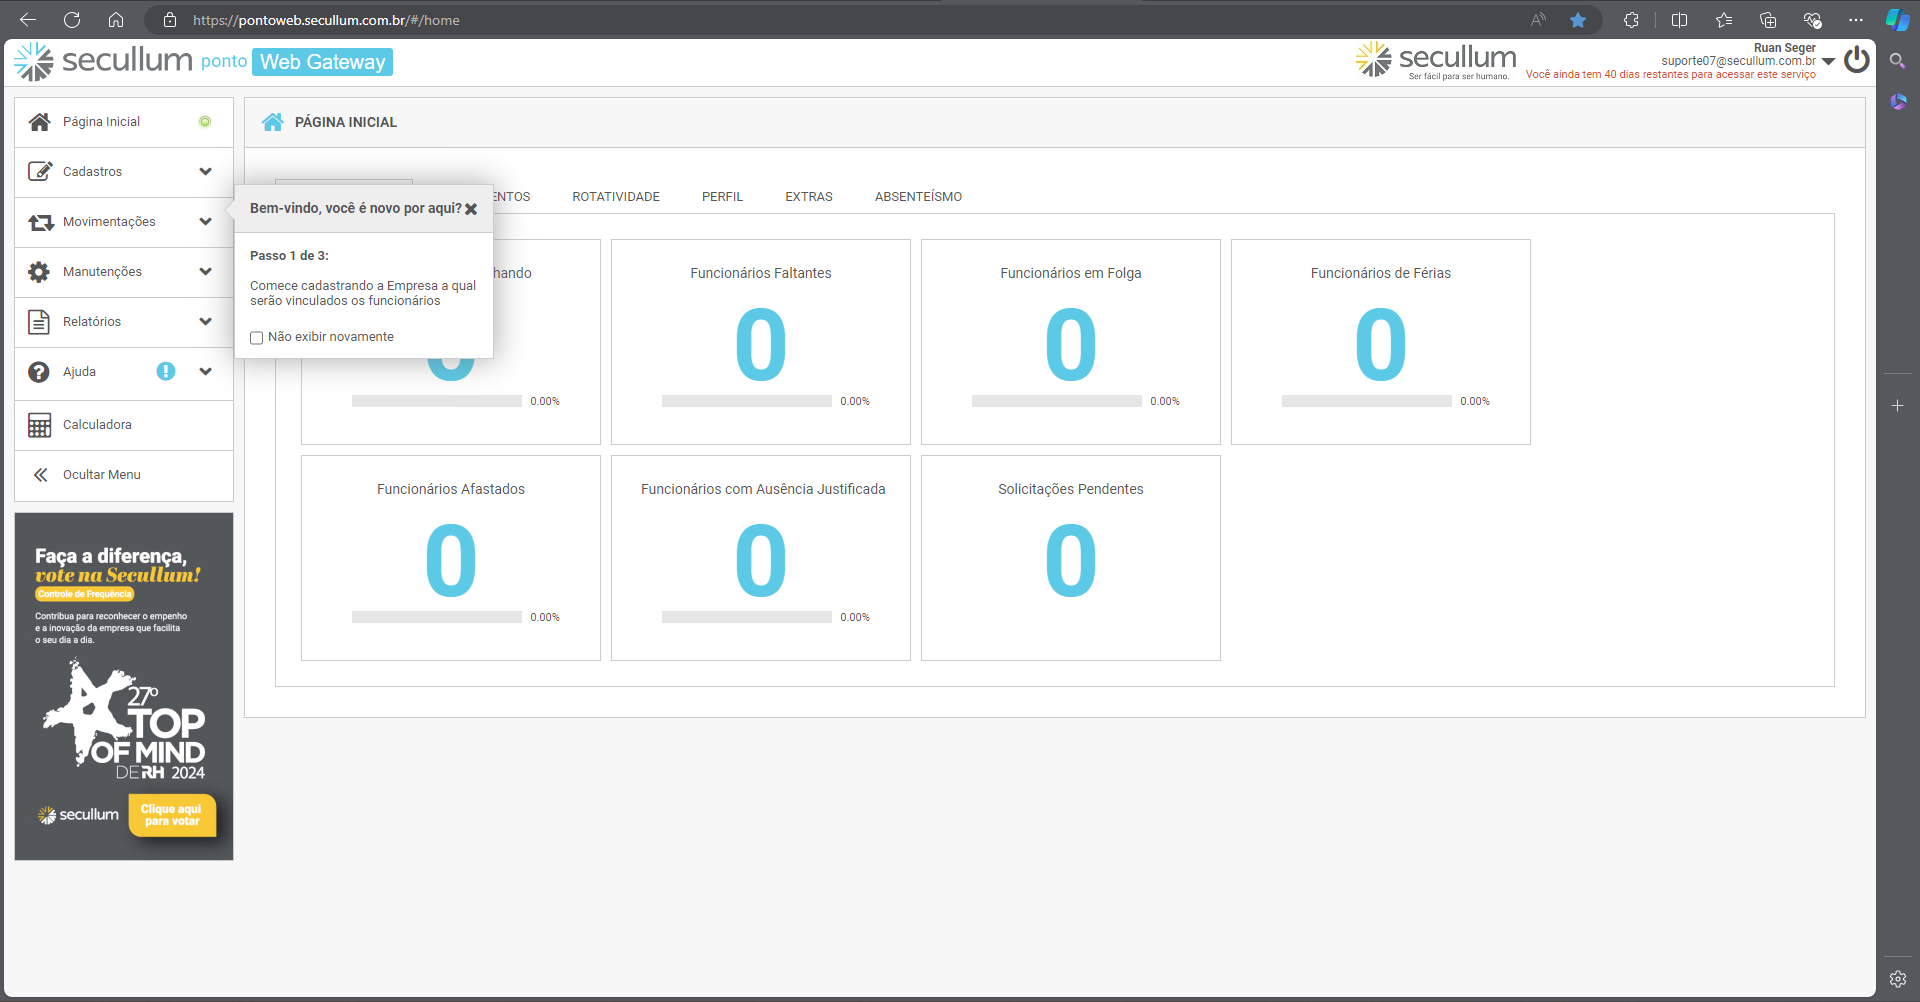Click the power logout icon

(x=1856, y=60)
